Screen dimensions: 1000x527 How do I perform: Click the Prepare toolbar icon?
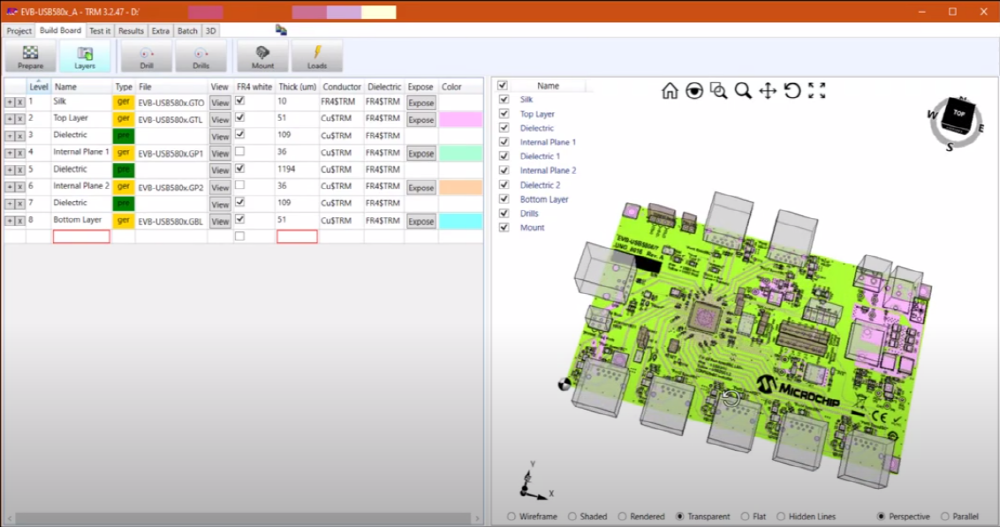tap(30, 57)
